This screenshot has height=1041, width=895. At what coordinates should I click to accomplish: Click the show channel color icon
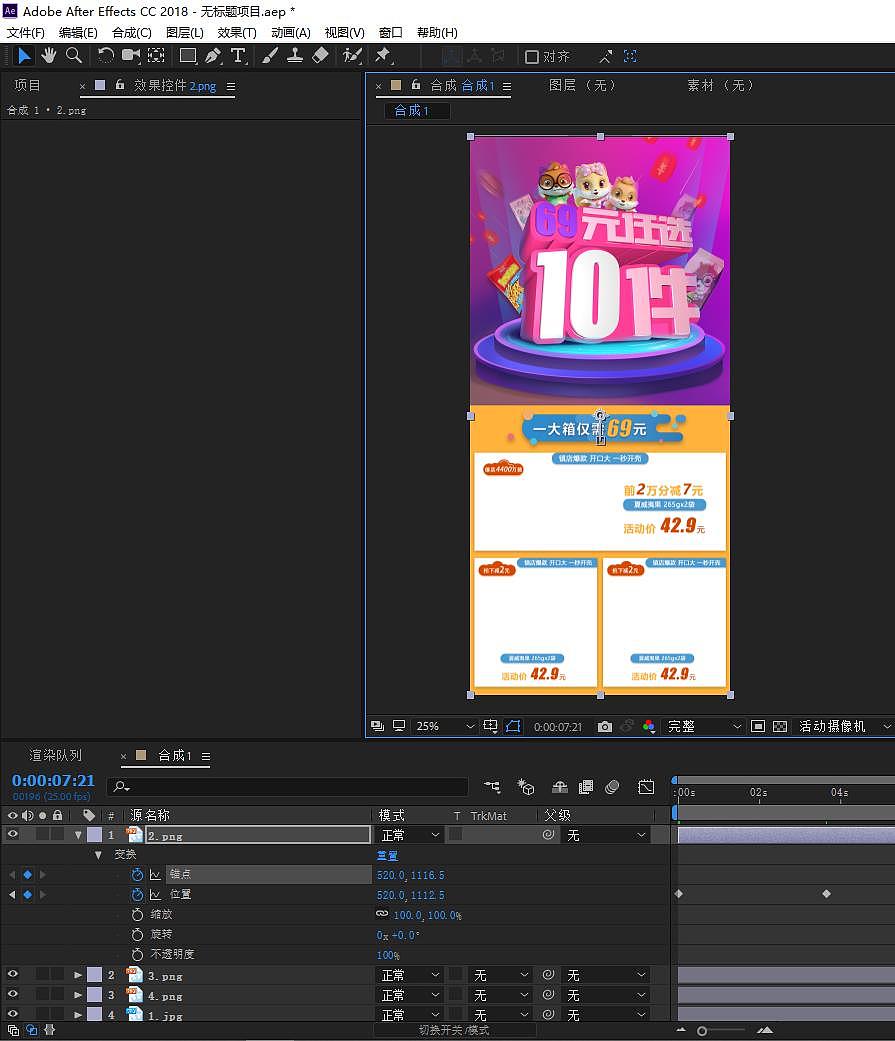(x=649, y=727)
